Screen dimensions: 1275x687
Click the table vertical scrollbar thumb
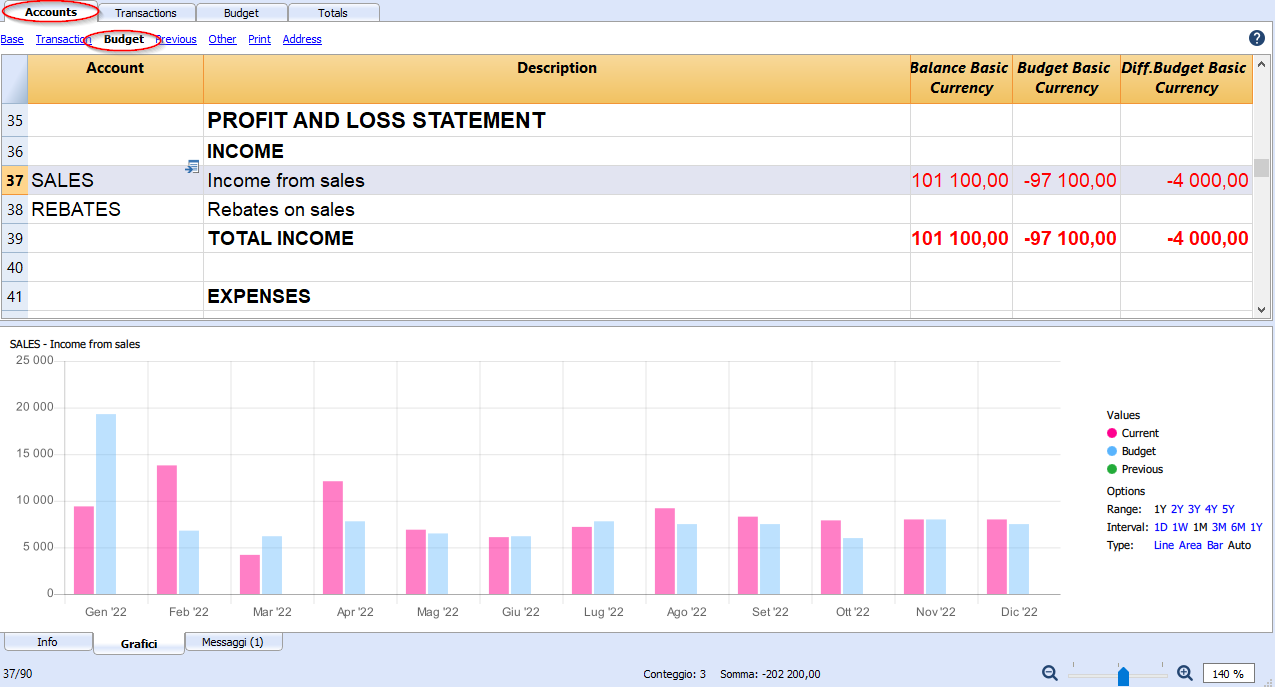click(x=1262, y=168)
